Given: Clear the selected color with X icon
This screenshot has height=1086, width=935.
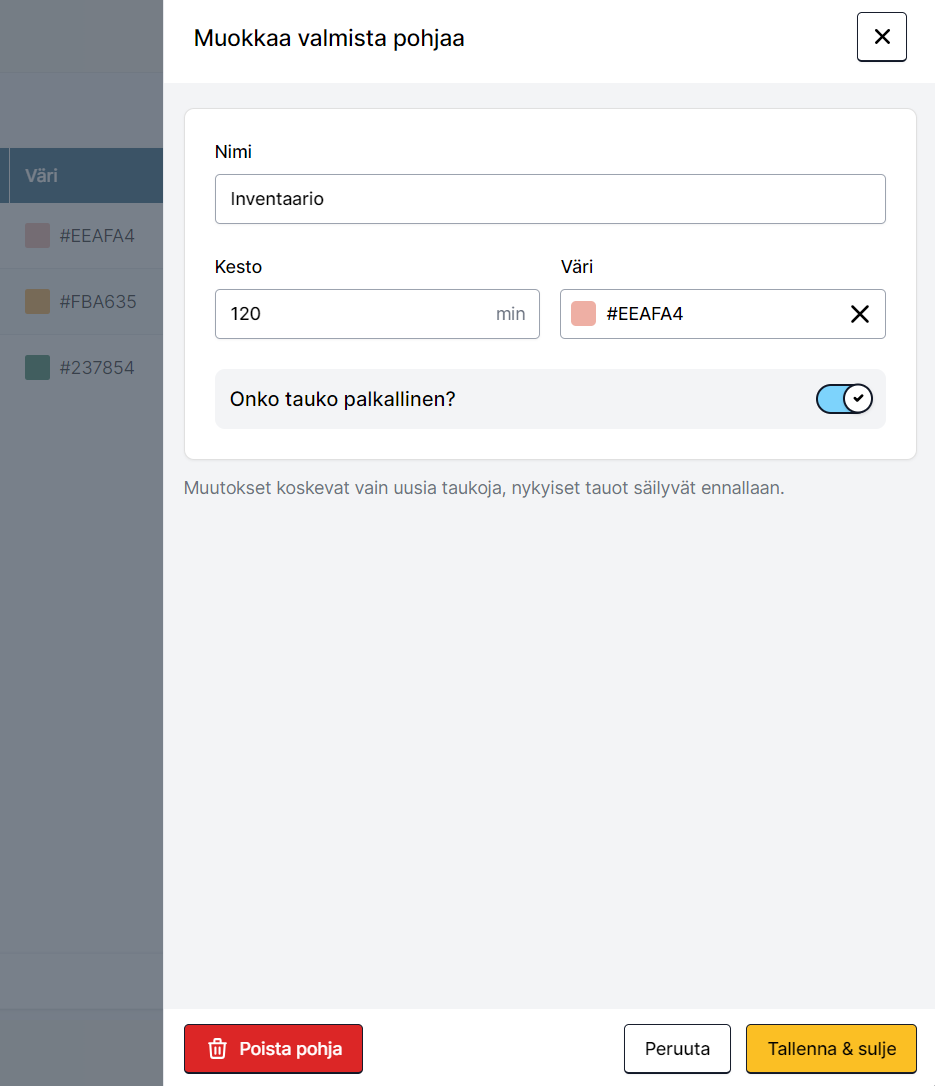Looking at the screenshot, I should 859,314.
